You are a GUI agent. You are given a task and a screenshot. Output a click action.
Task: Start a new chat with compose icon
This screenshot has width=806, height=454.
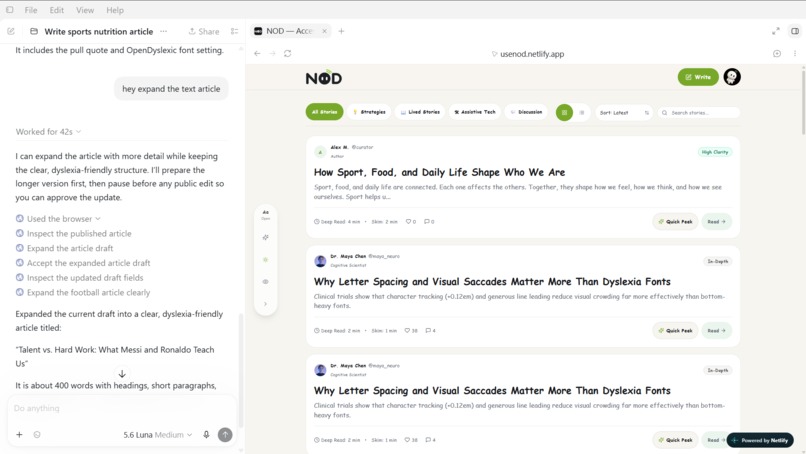pyautogui.click(x=11, y=31)
